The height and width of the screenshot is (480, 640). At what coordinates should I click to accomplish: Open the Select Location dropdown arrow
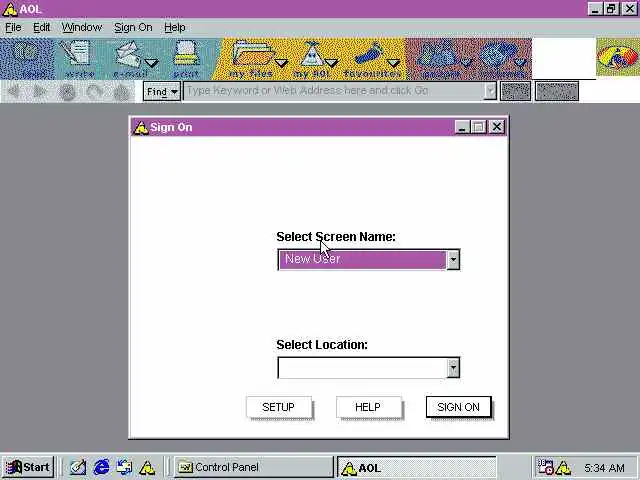click(453, 368)
